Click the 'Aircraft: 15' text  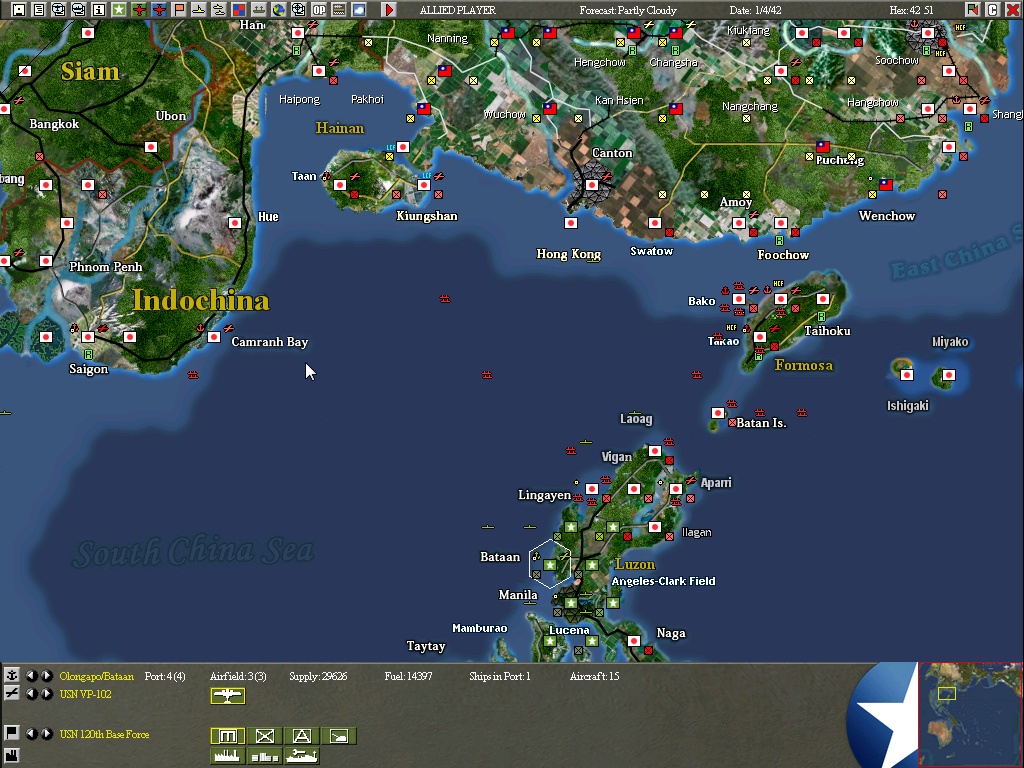point(594,677)
